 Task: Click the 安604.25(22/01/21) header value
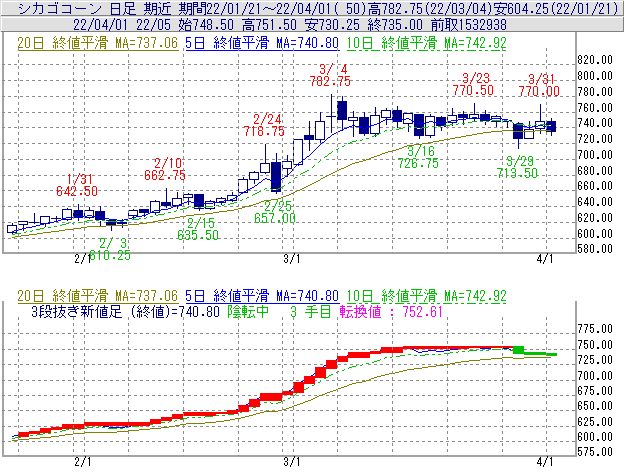[556, 8]
